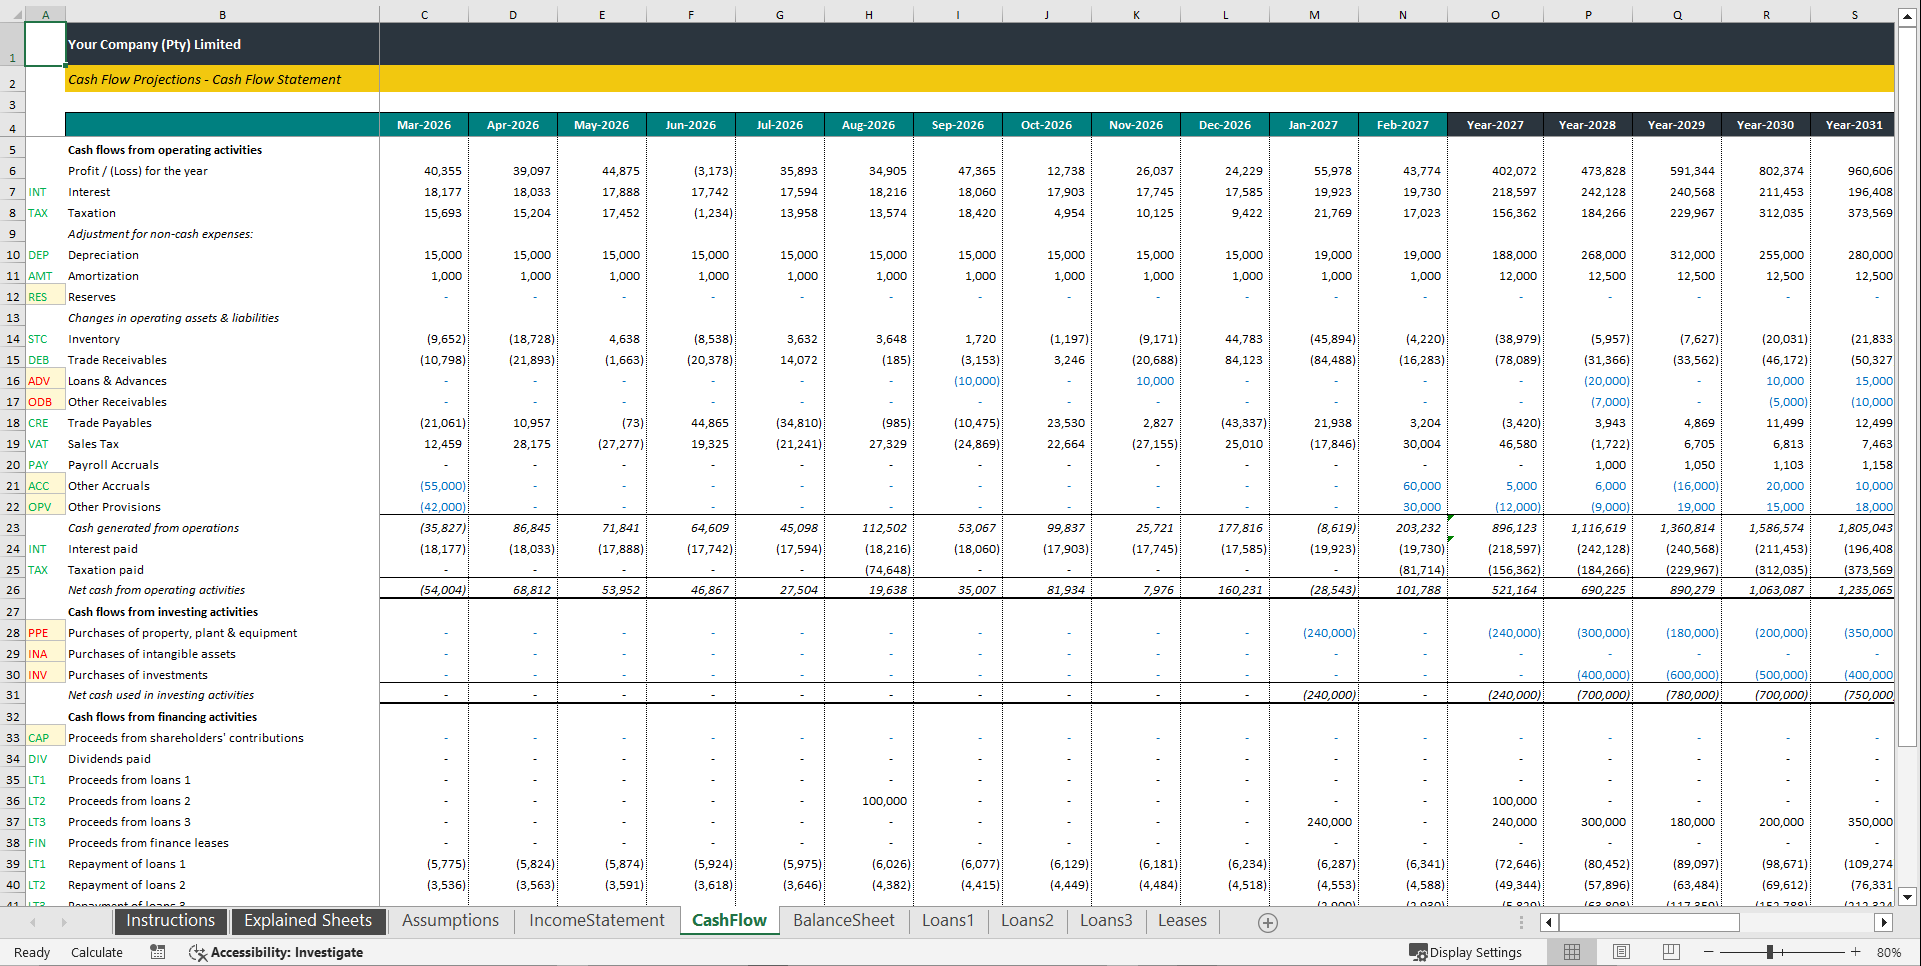Image resolution: width=1921 pixels, height=966 pixels.
Task: Click Calculate in the status bar
Action: 96,951
